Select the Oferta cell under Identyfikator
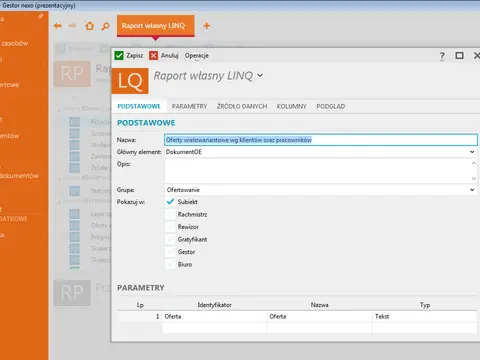Image resolution: width=480 pixels, height=360 pixels. [x=215, y=316]
